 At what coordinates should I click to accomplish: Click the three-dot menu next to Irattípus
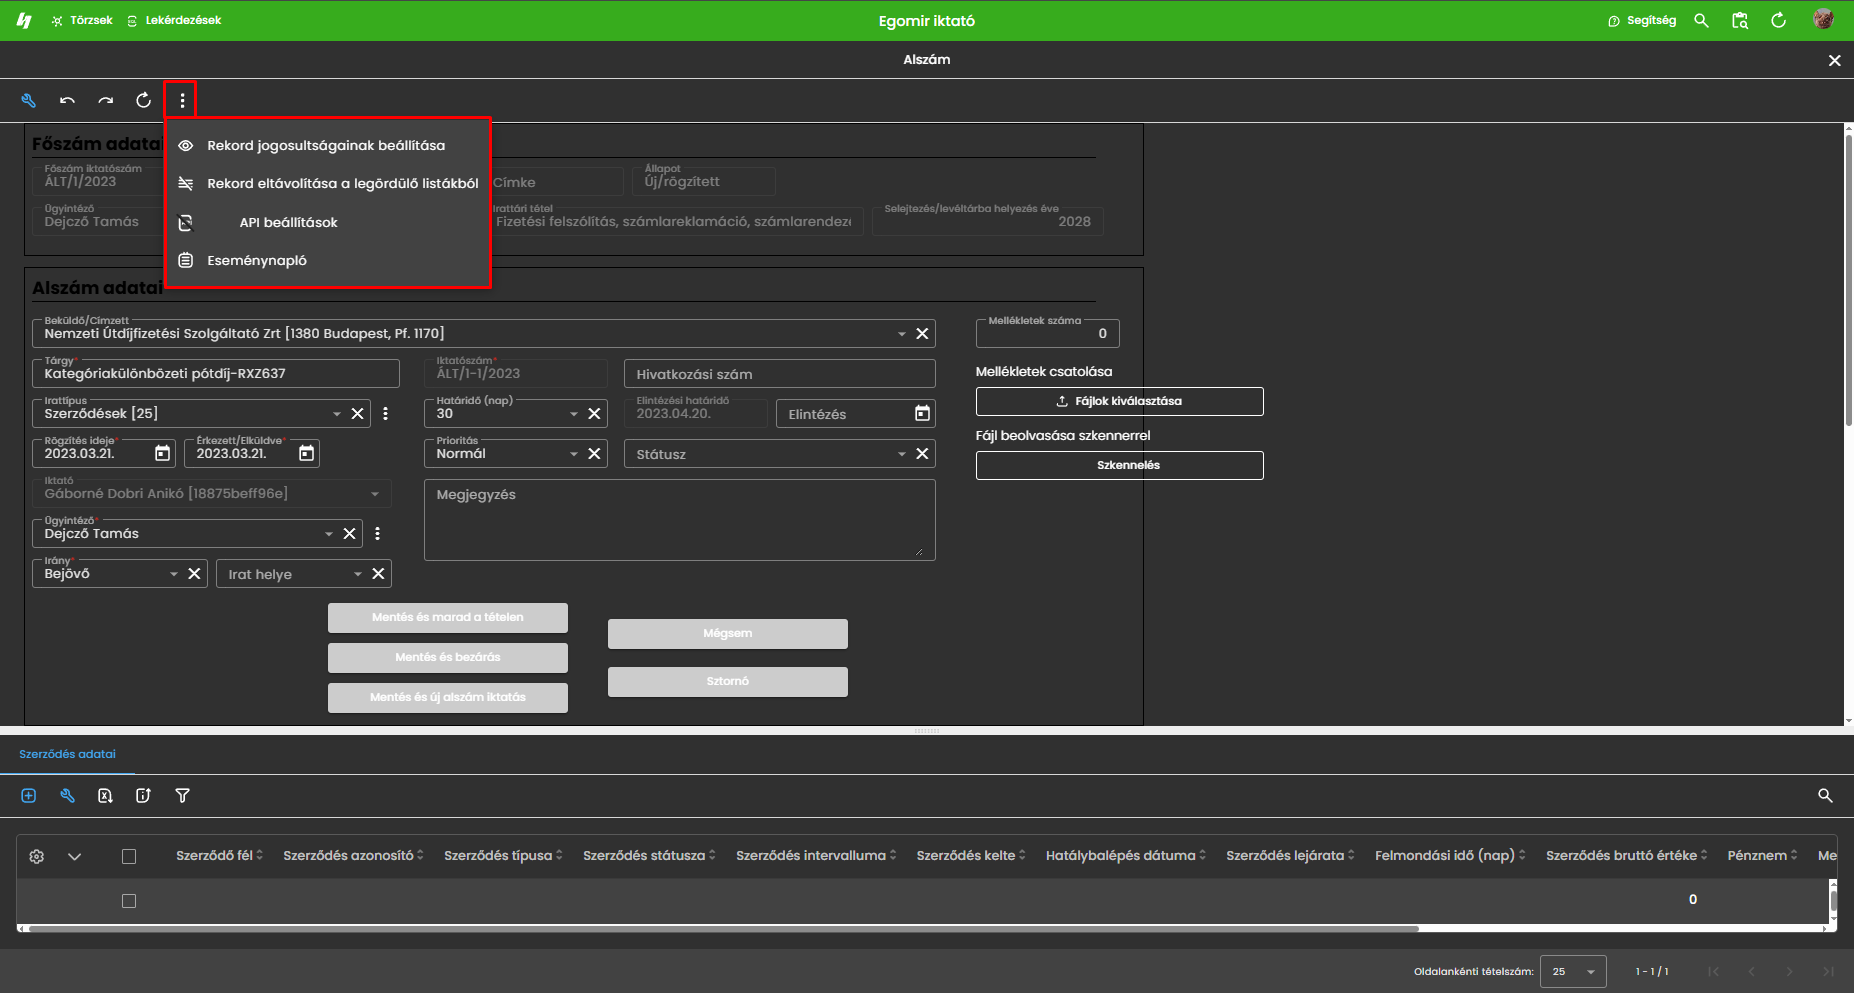pos(386,414)
